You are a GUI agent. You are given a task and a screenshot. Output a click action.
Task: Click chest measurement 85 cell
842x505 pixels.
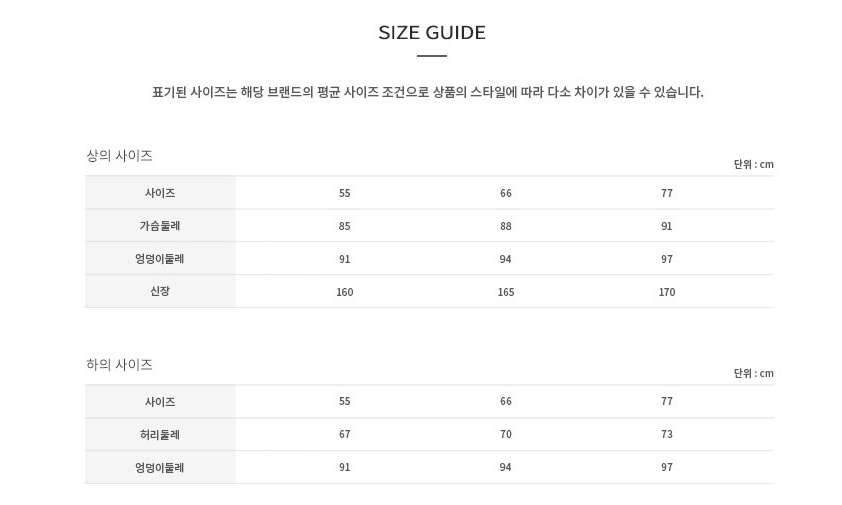(x=345, y=226)
